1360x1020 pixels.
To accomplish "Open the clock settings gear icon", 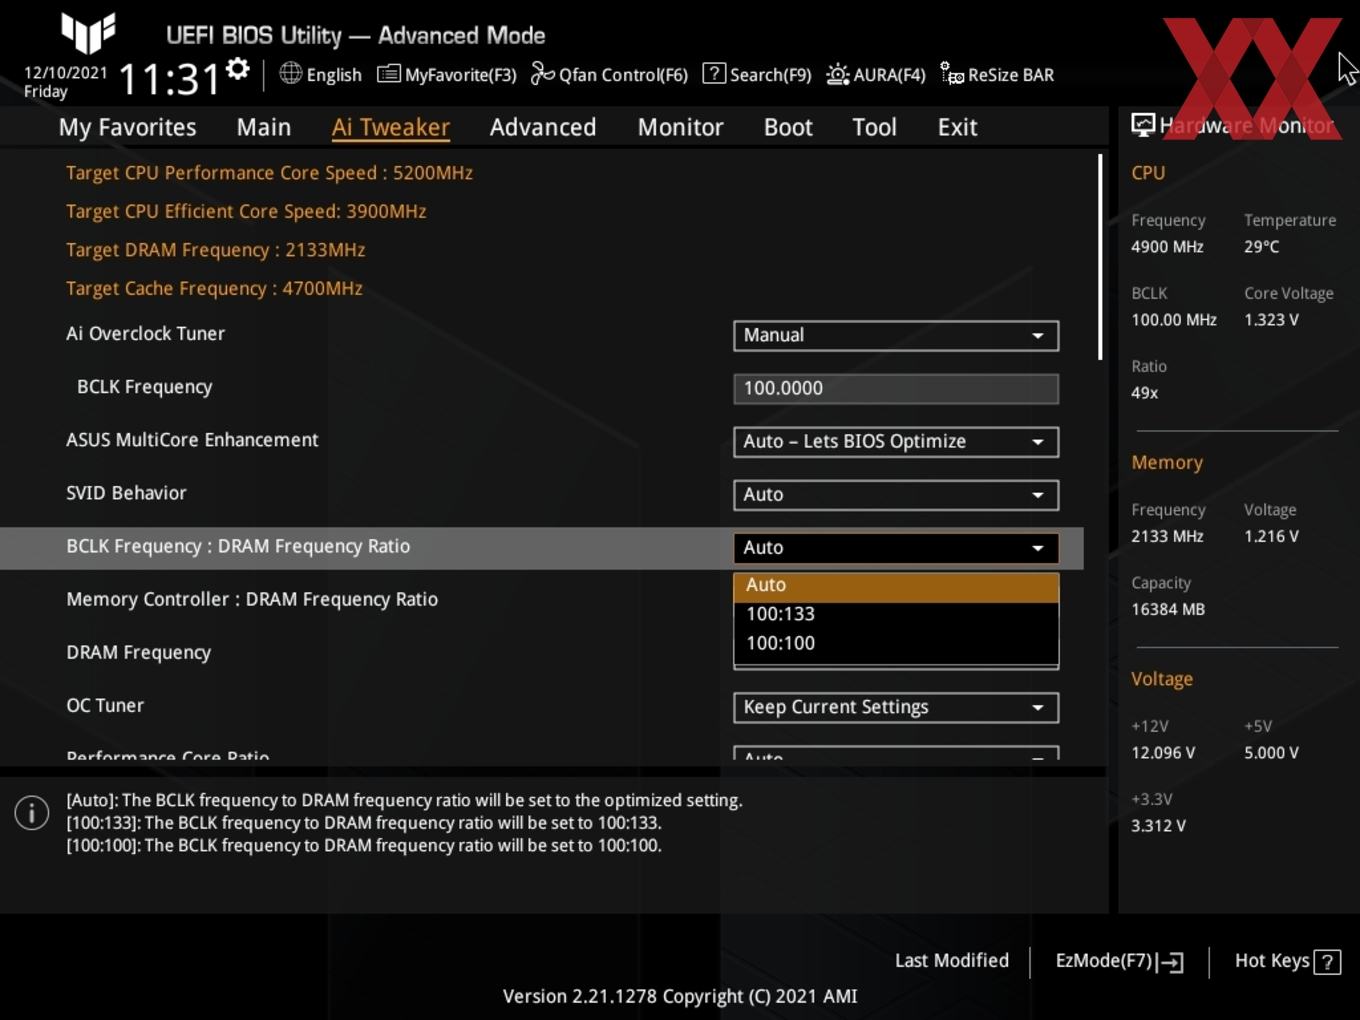I will click(x=237, y=69).
